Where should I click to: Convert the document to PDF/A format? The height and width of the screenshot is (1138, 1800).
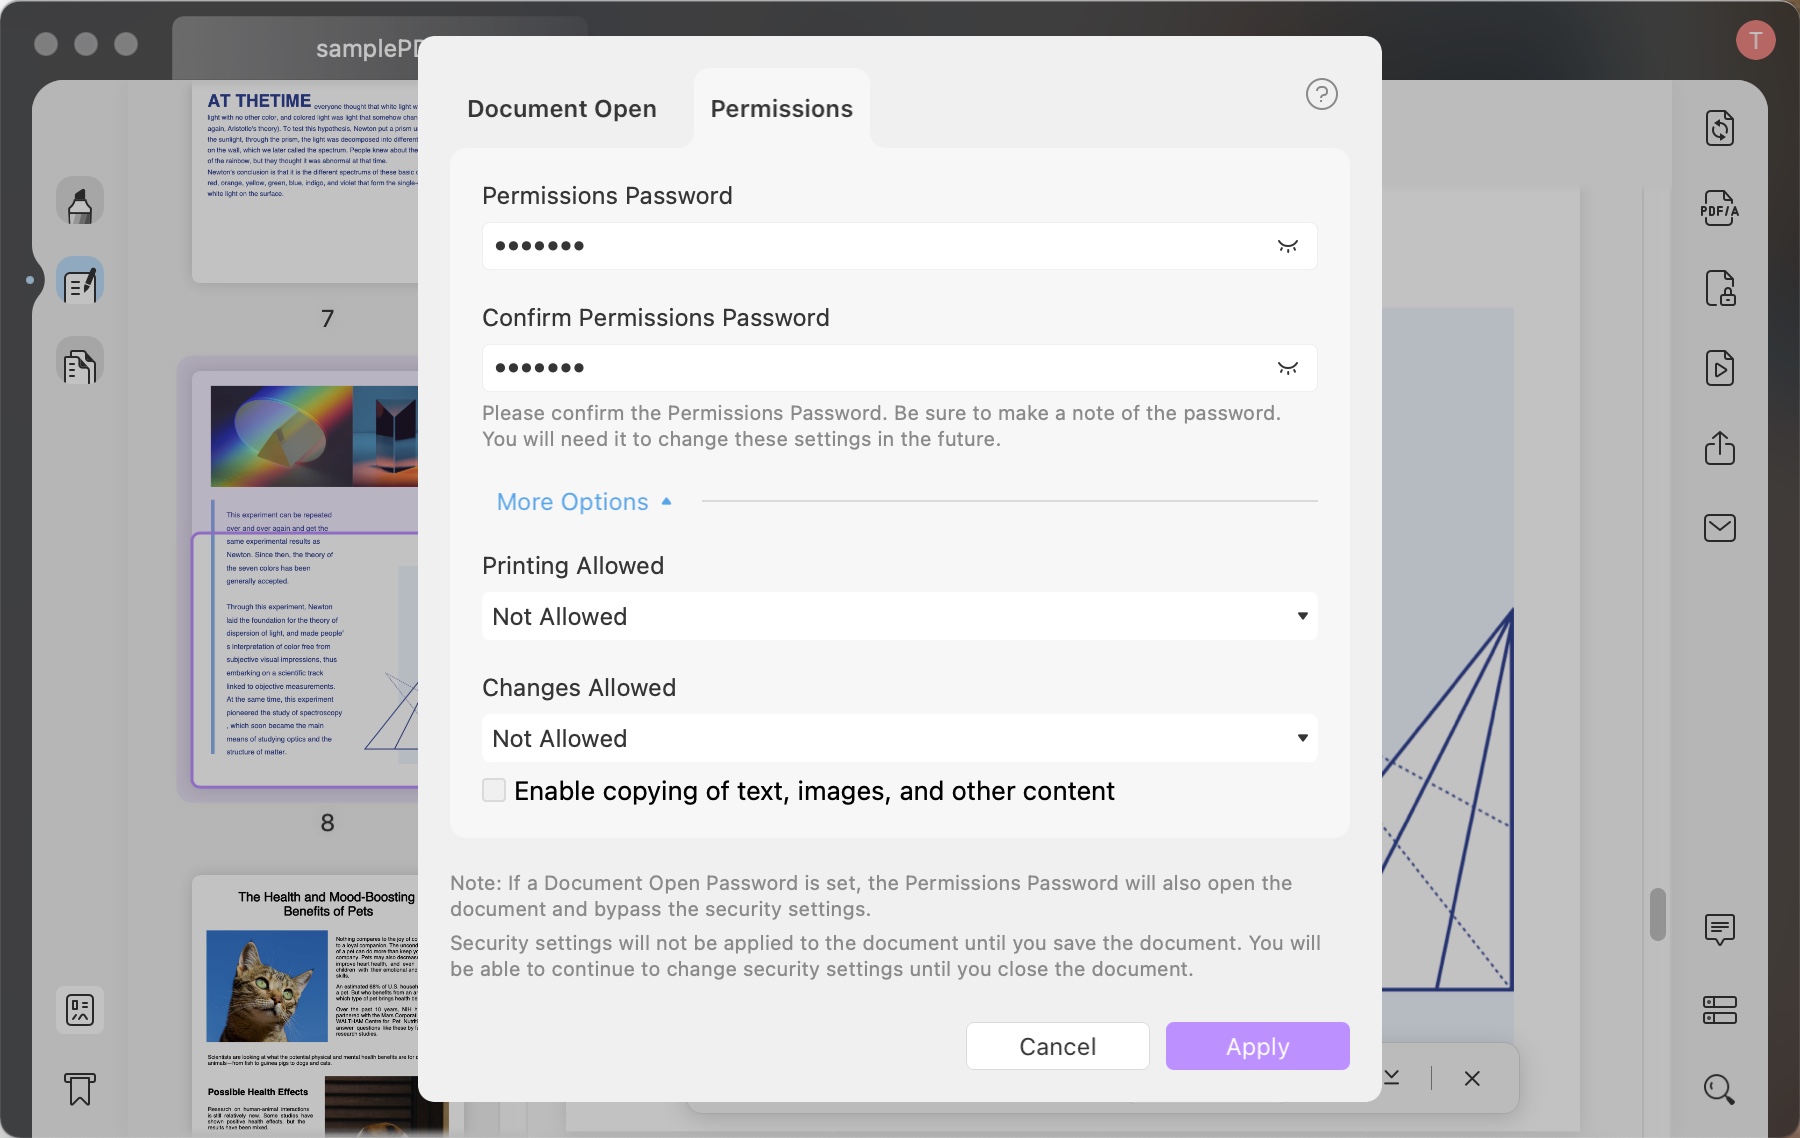[x=1720, y=210]
